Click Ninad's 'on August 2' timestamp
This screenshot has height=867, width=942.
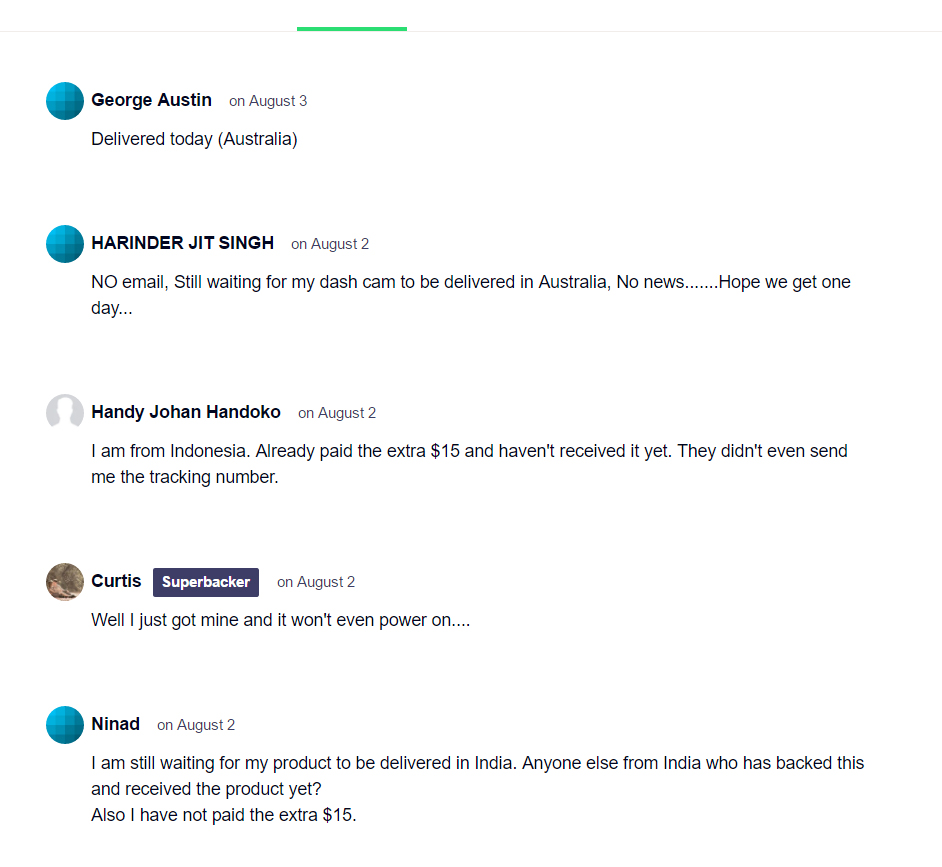[x=196, y=725]
